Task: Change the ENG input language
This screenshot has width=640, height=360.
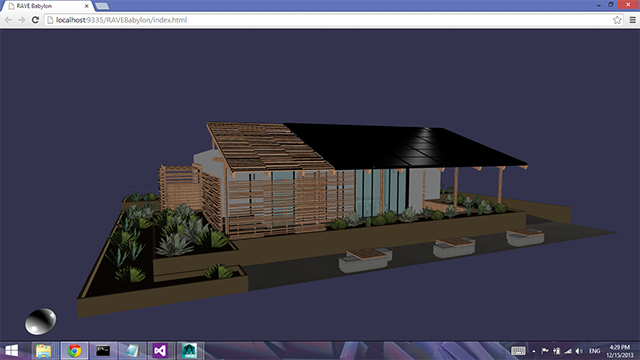Action: pos(594,351)
